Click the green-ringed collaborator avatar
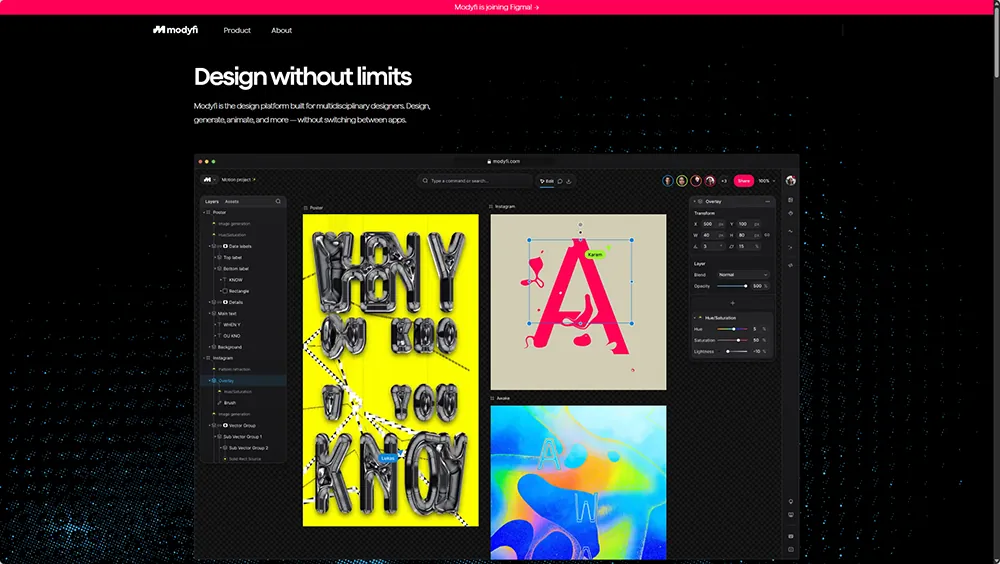The image size is (1000, 564). pos(682,181)
